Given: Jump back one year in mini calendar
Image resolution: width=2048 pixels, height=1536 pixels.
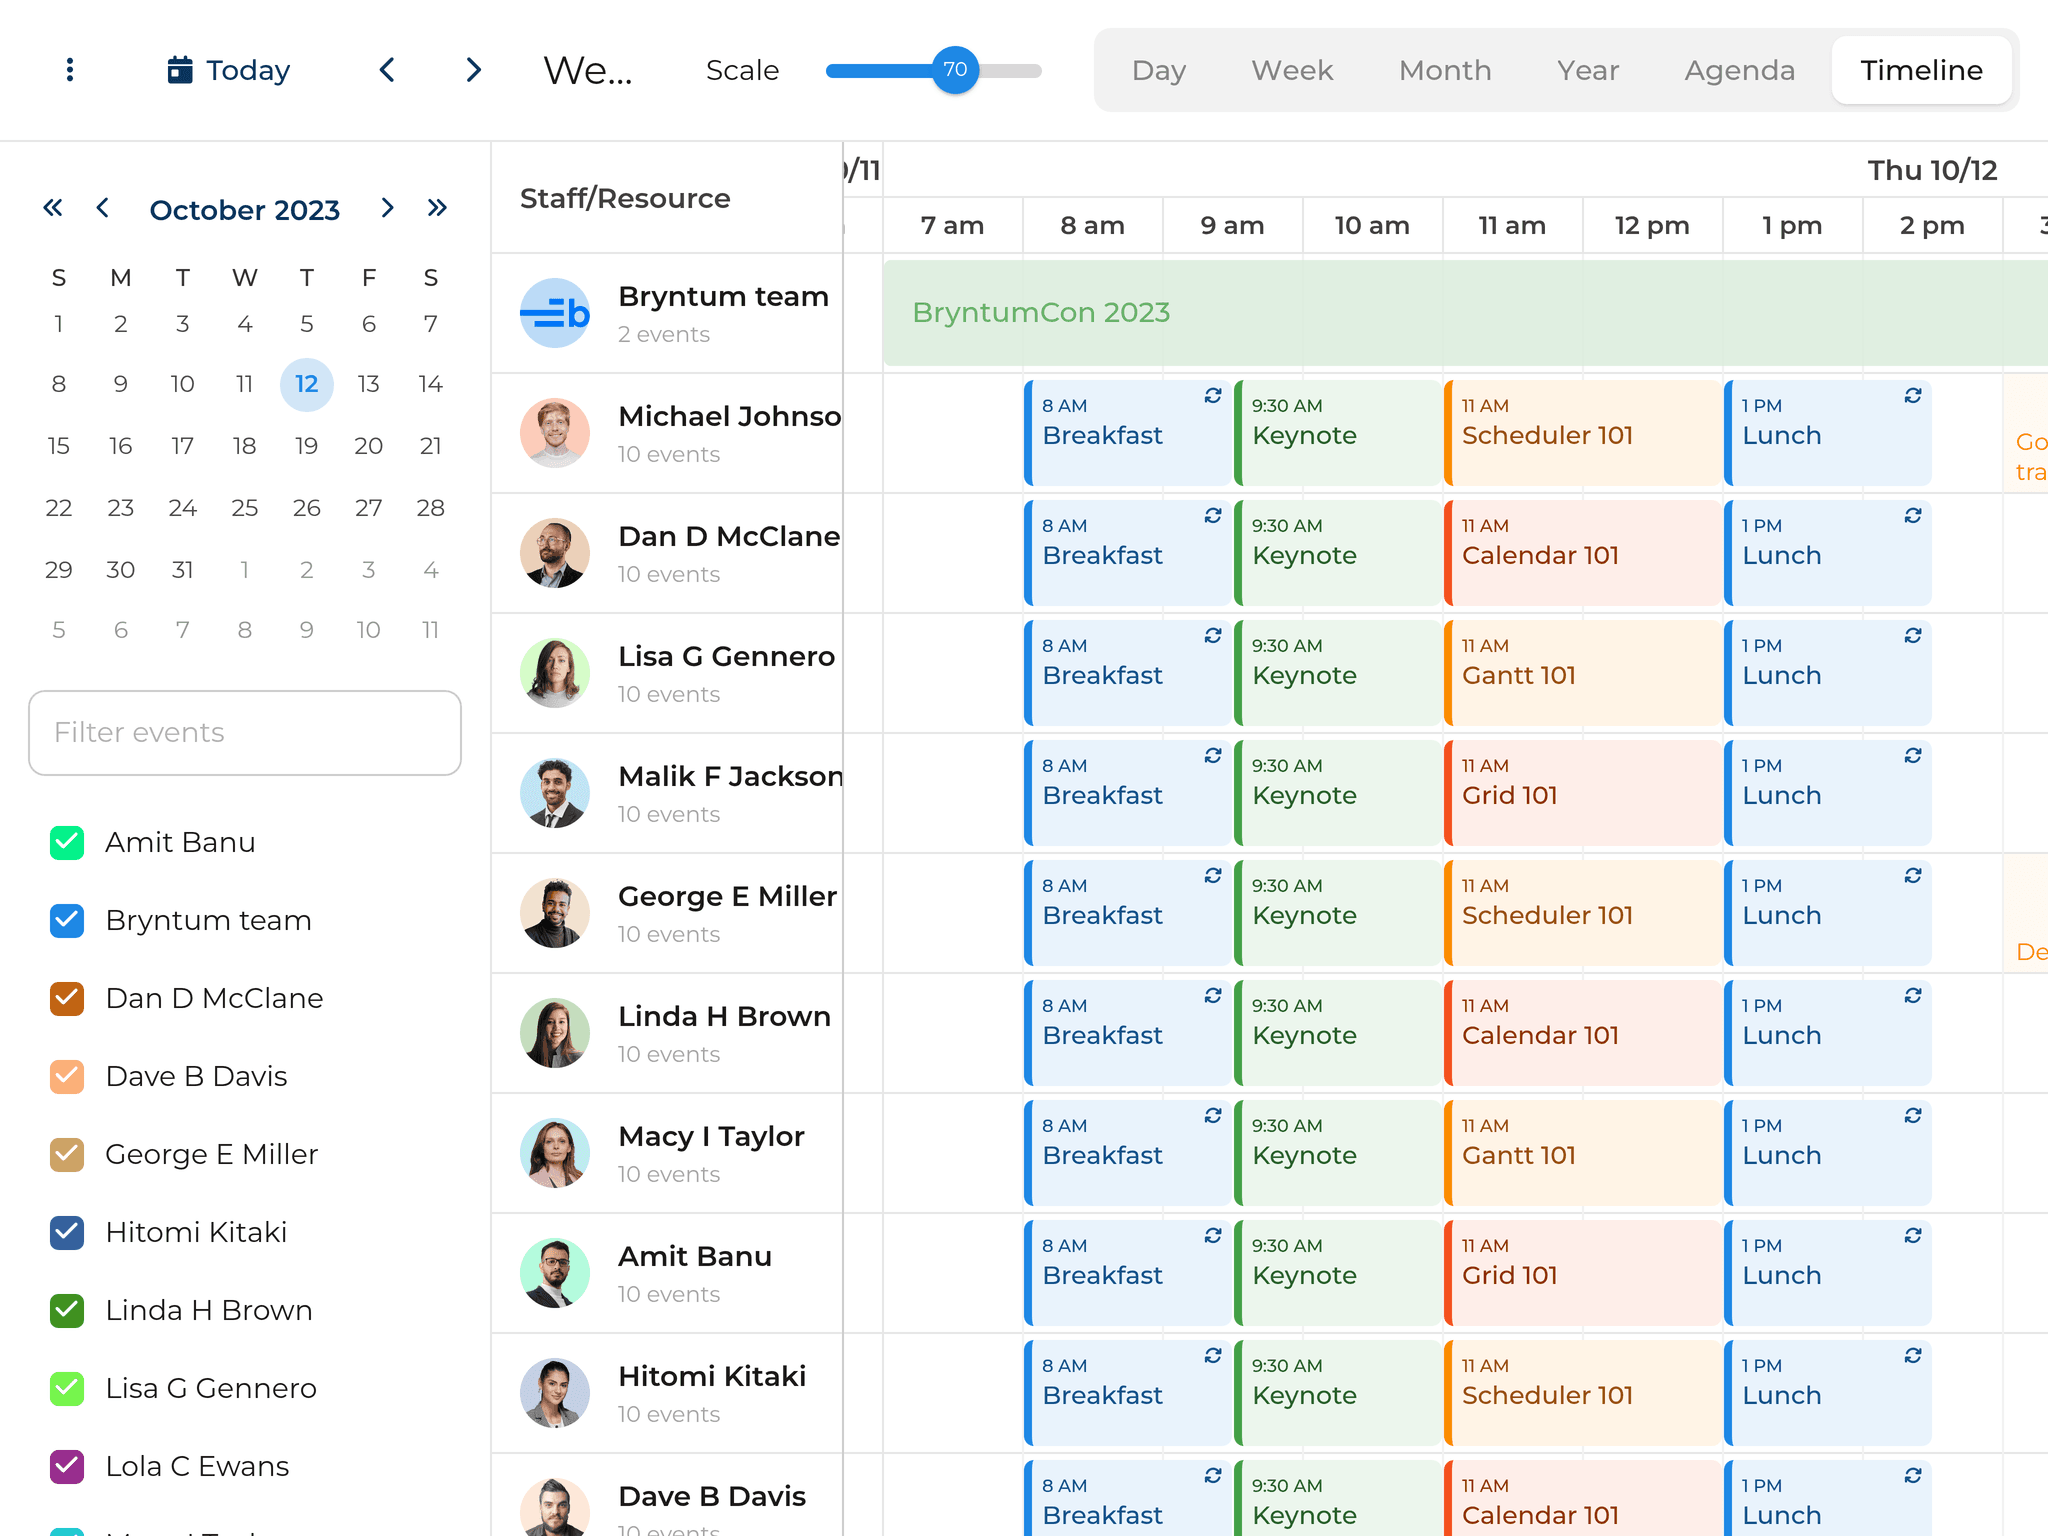Looking at the screenshot, I should [53, 208].
